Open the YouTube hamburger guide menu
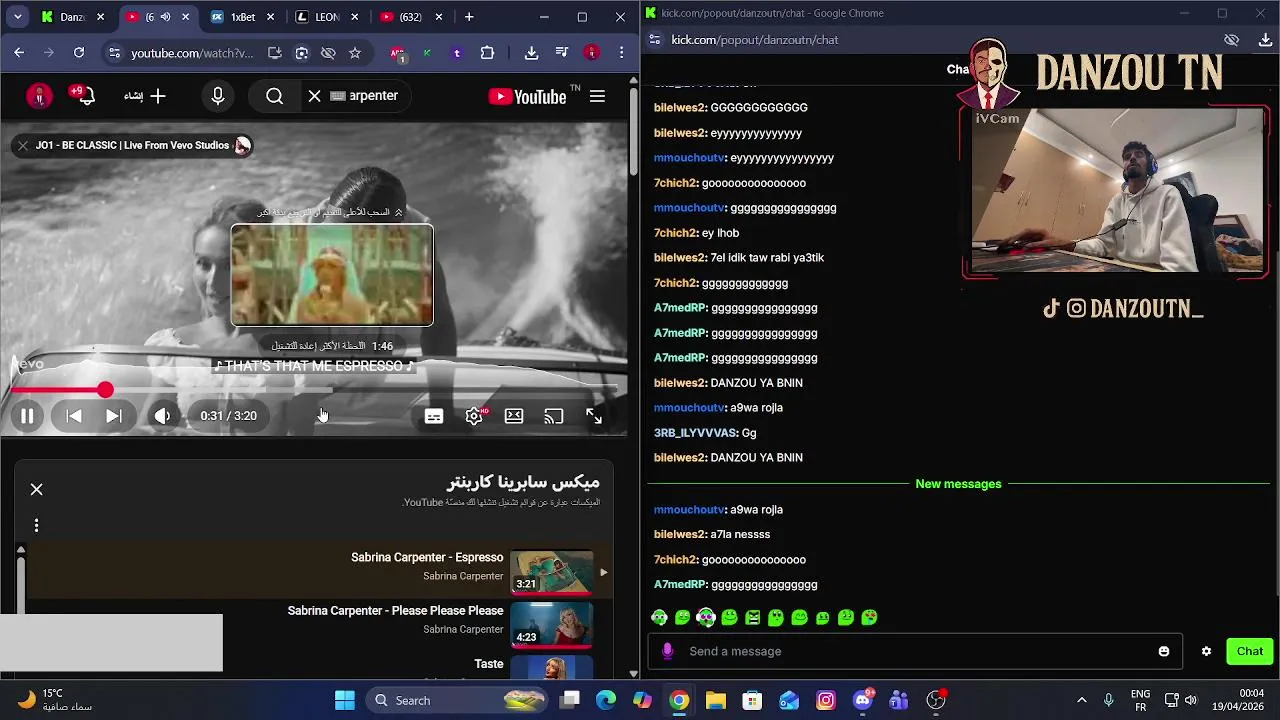The width and height of the screenshot is (1280, 720). pyautogui.click(x=597, y=96)
